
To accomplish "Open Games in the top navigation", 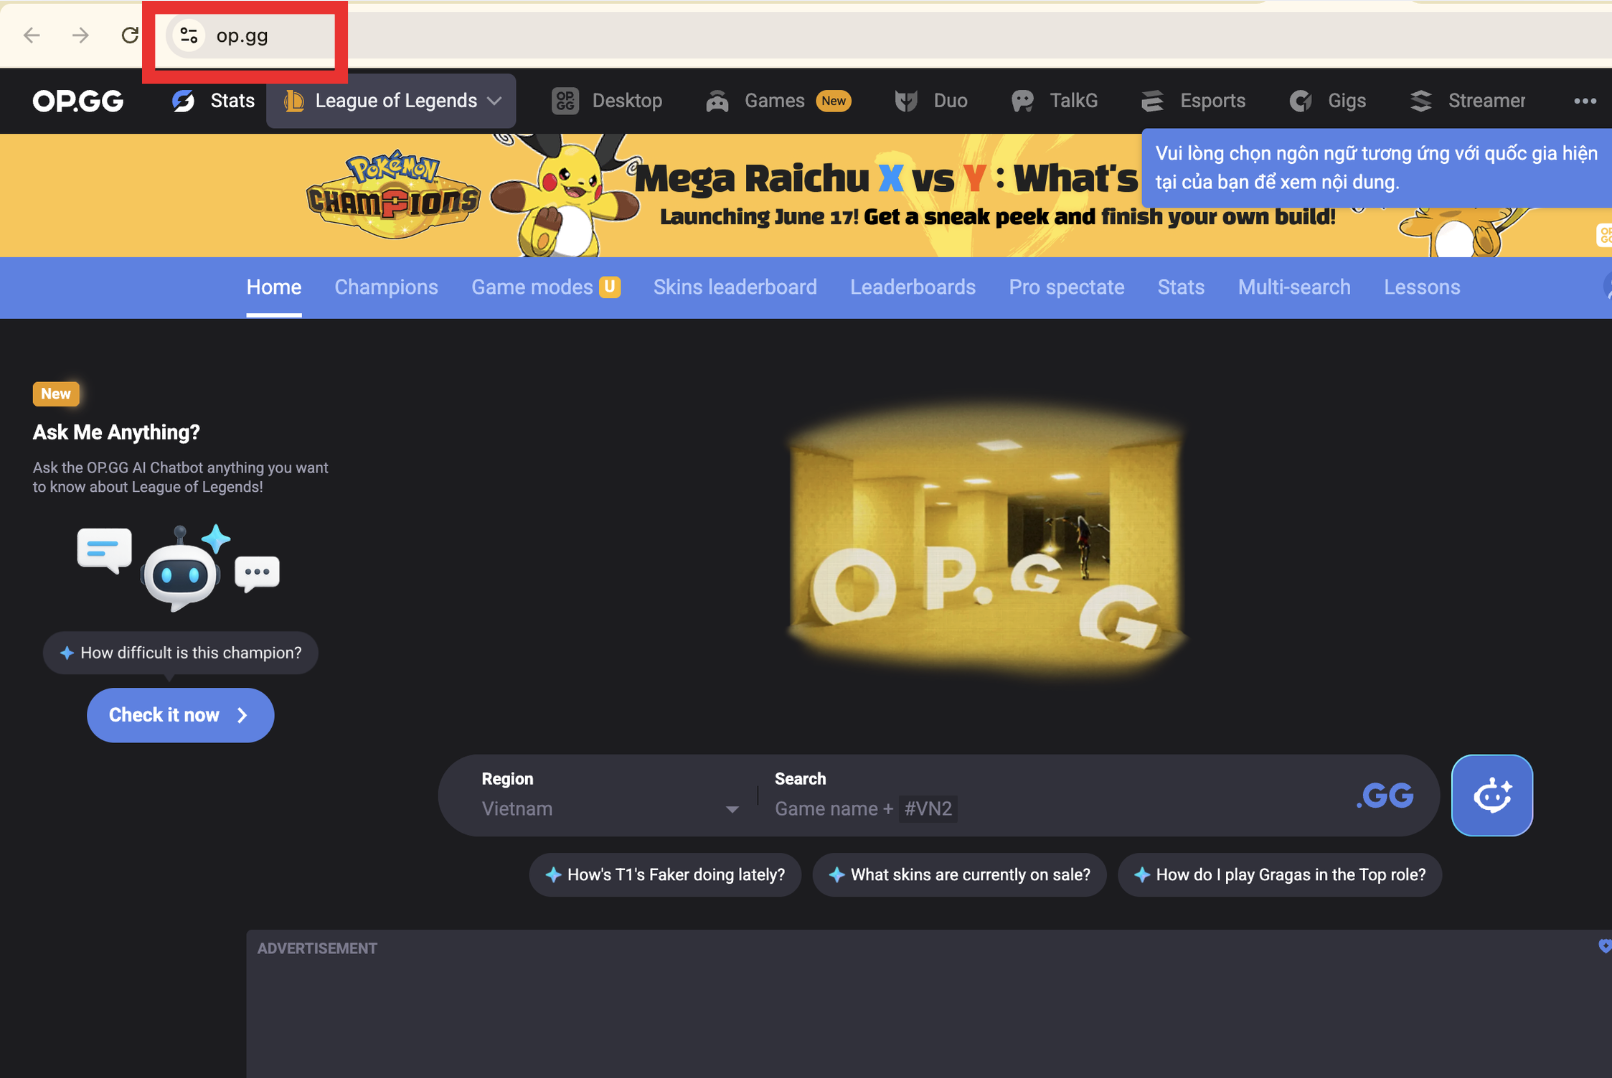I will pos(778,101).
